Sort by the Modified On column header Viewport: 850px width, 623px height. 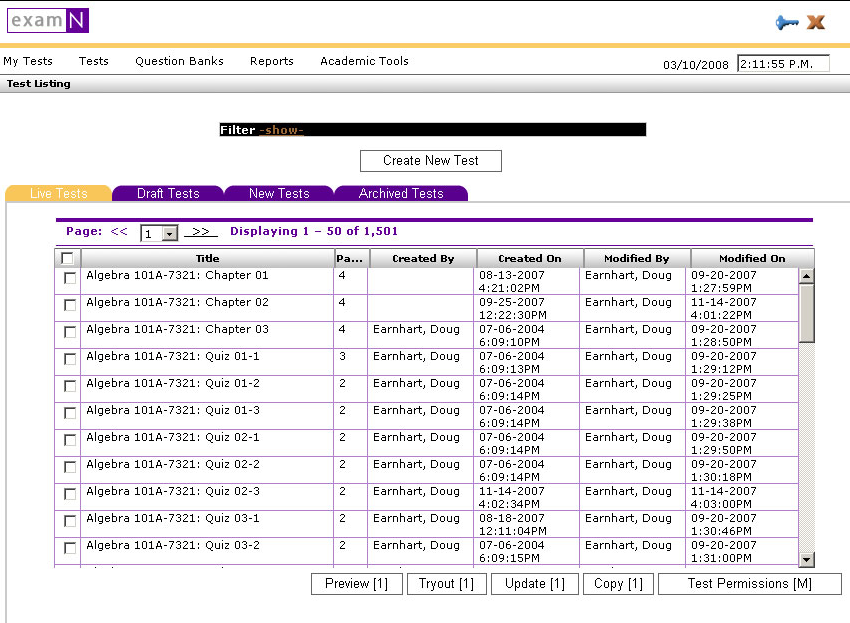pos(753,257)
